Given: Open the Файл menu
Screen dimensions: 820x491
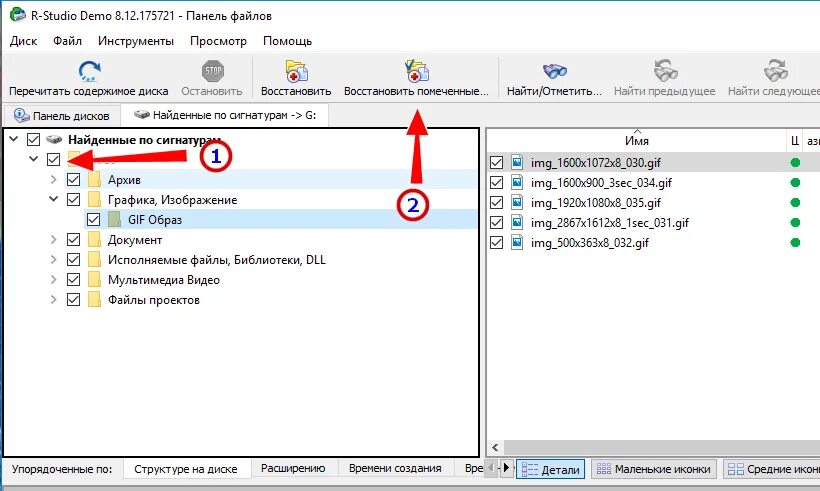Looking at the screenshot, I should point(67,41).
